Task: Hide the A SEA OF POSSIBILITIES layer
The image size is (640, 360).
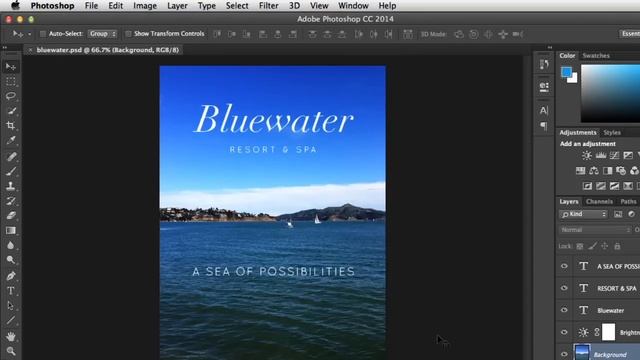Action: tap(564, 266)
